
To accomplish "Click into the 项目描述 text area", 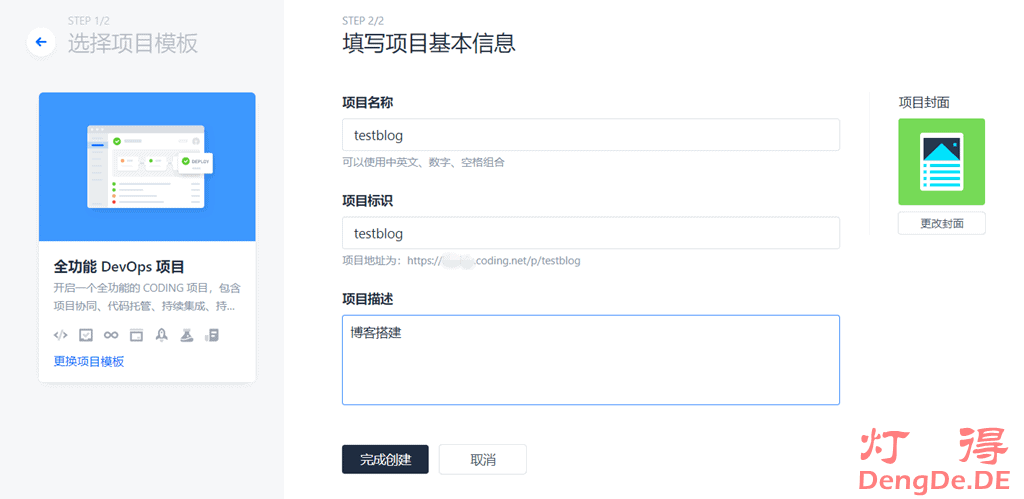I will click(590, 360).
